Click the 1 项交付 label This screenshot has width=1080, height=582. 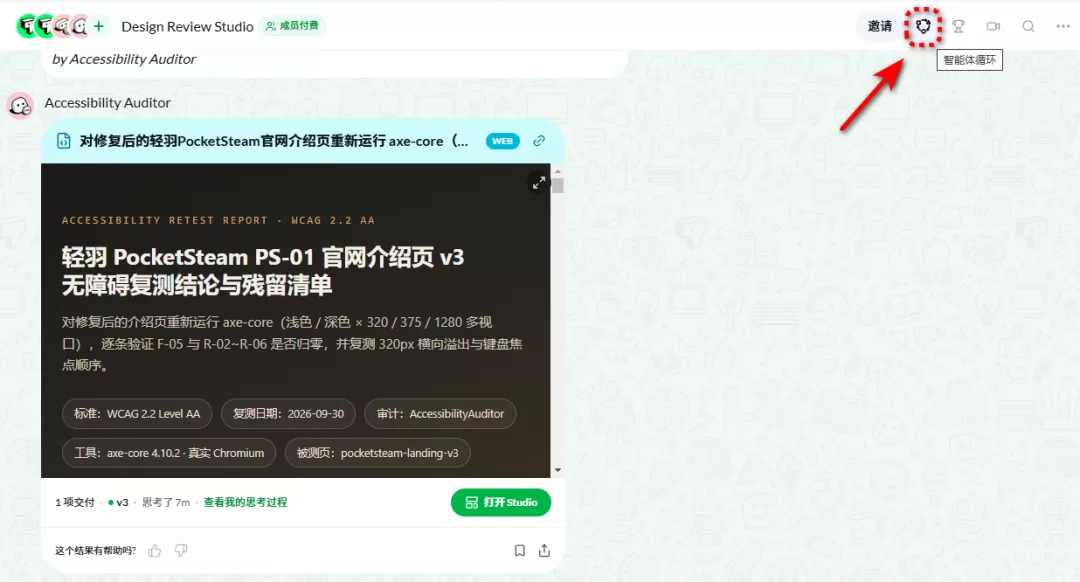[x=75, y=502]
